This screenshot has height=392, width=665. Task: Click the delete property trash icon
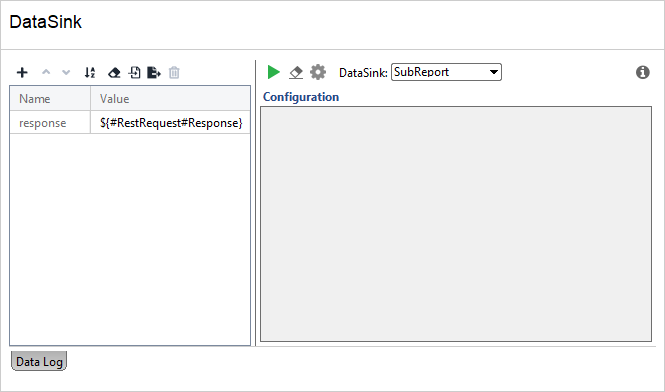click(x=174, y=73)
